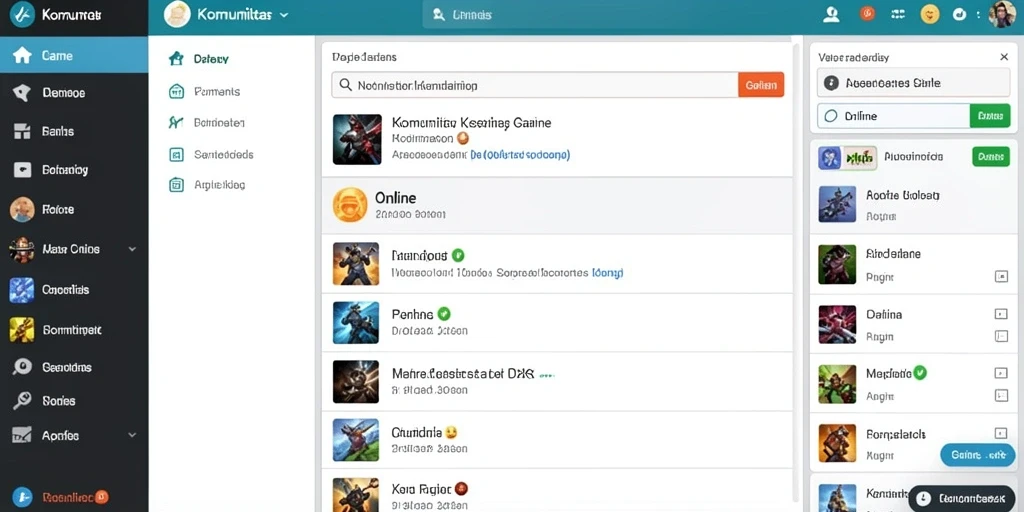Open the Demose tag icon in the dark sidebar
The height and width of the screenshot is (512, 1024).
pos(22,93)
